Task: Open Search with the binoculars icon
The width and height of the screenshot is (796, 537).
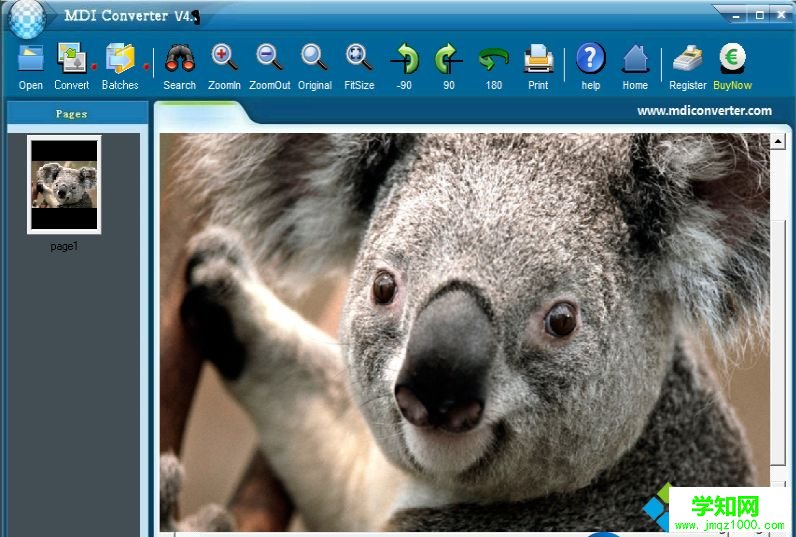Action: click(180, 58)
